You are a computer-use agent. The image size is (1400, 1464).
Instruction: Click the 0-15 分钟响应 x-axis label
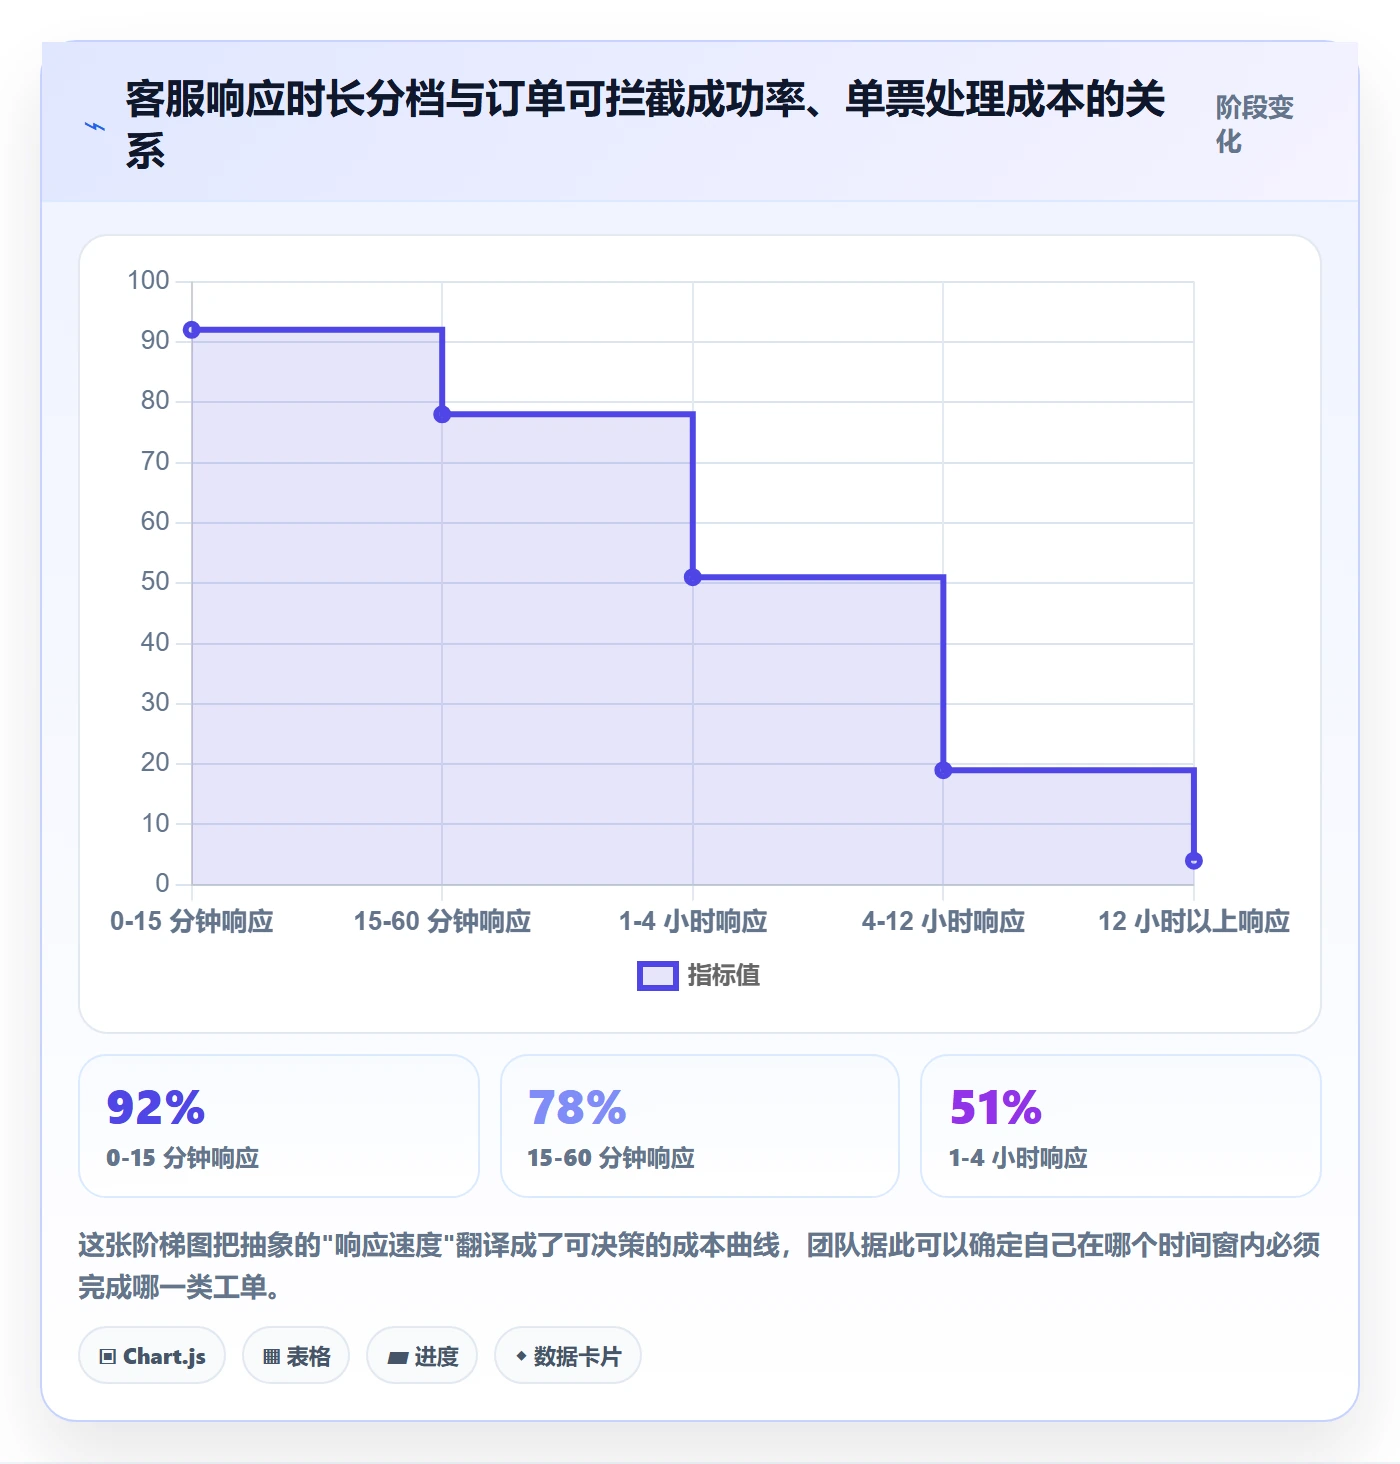[x=192, y=921]
